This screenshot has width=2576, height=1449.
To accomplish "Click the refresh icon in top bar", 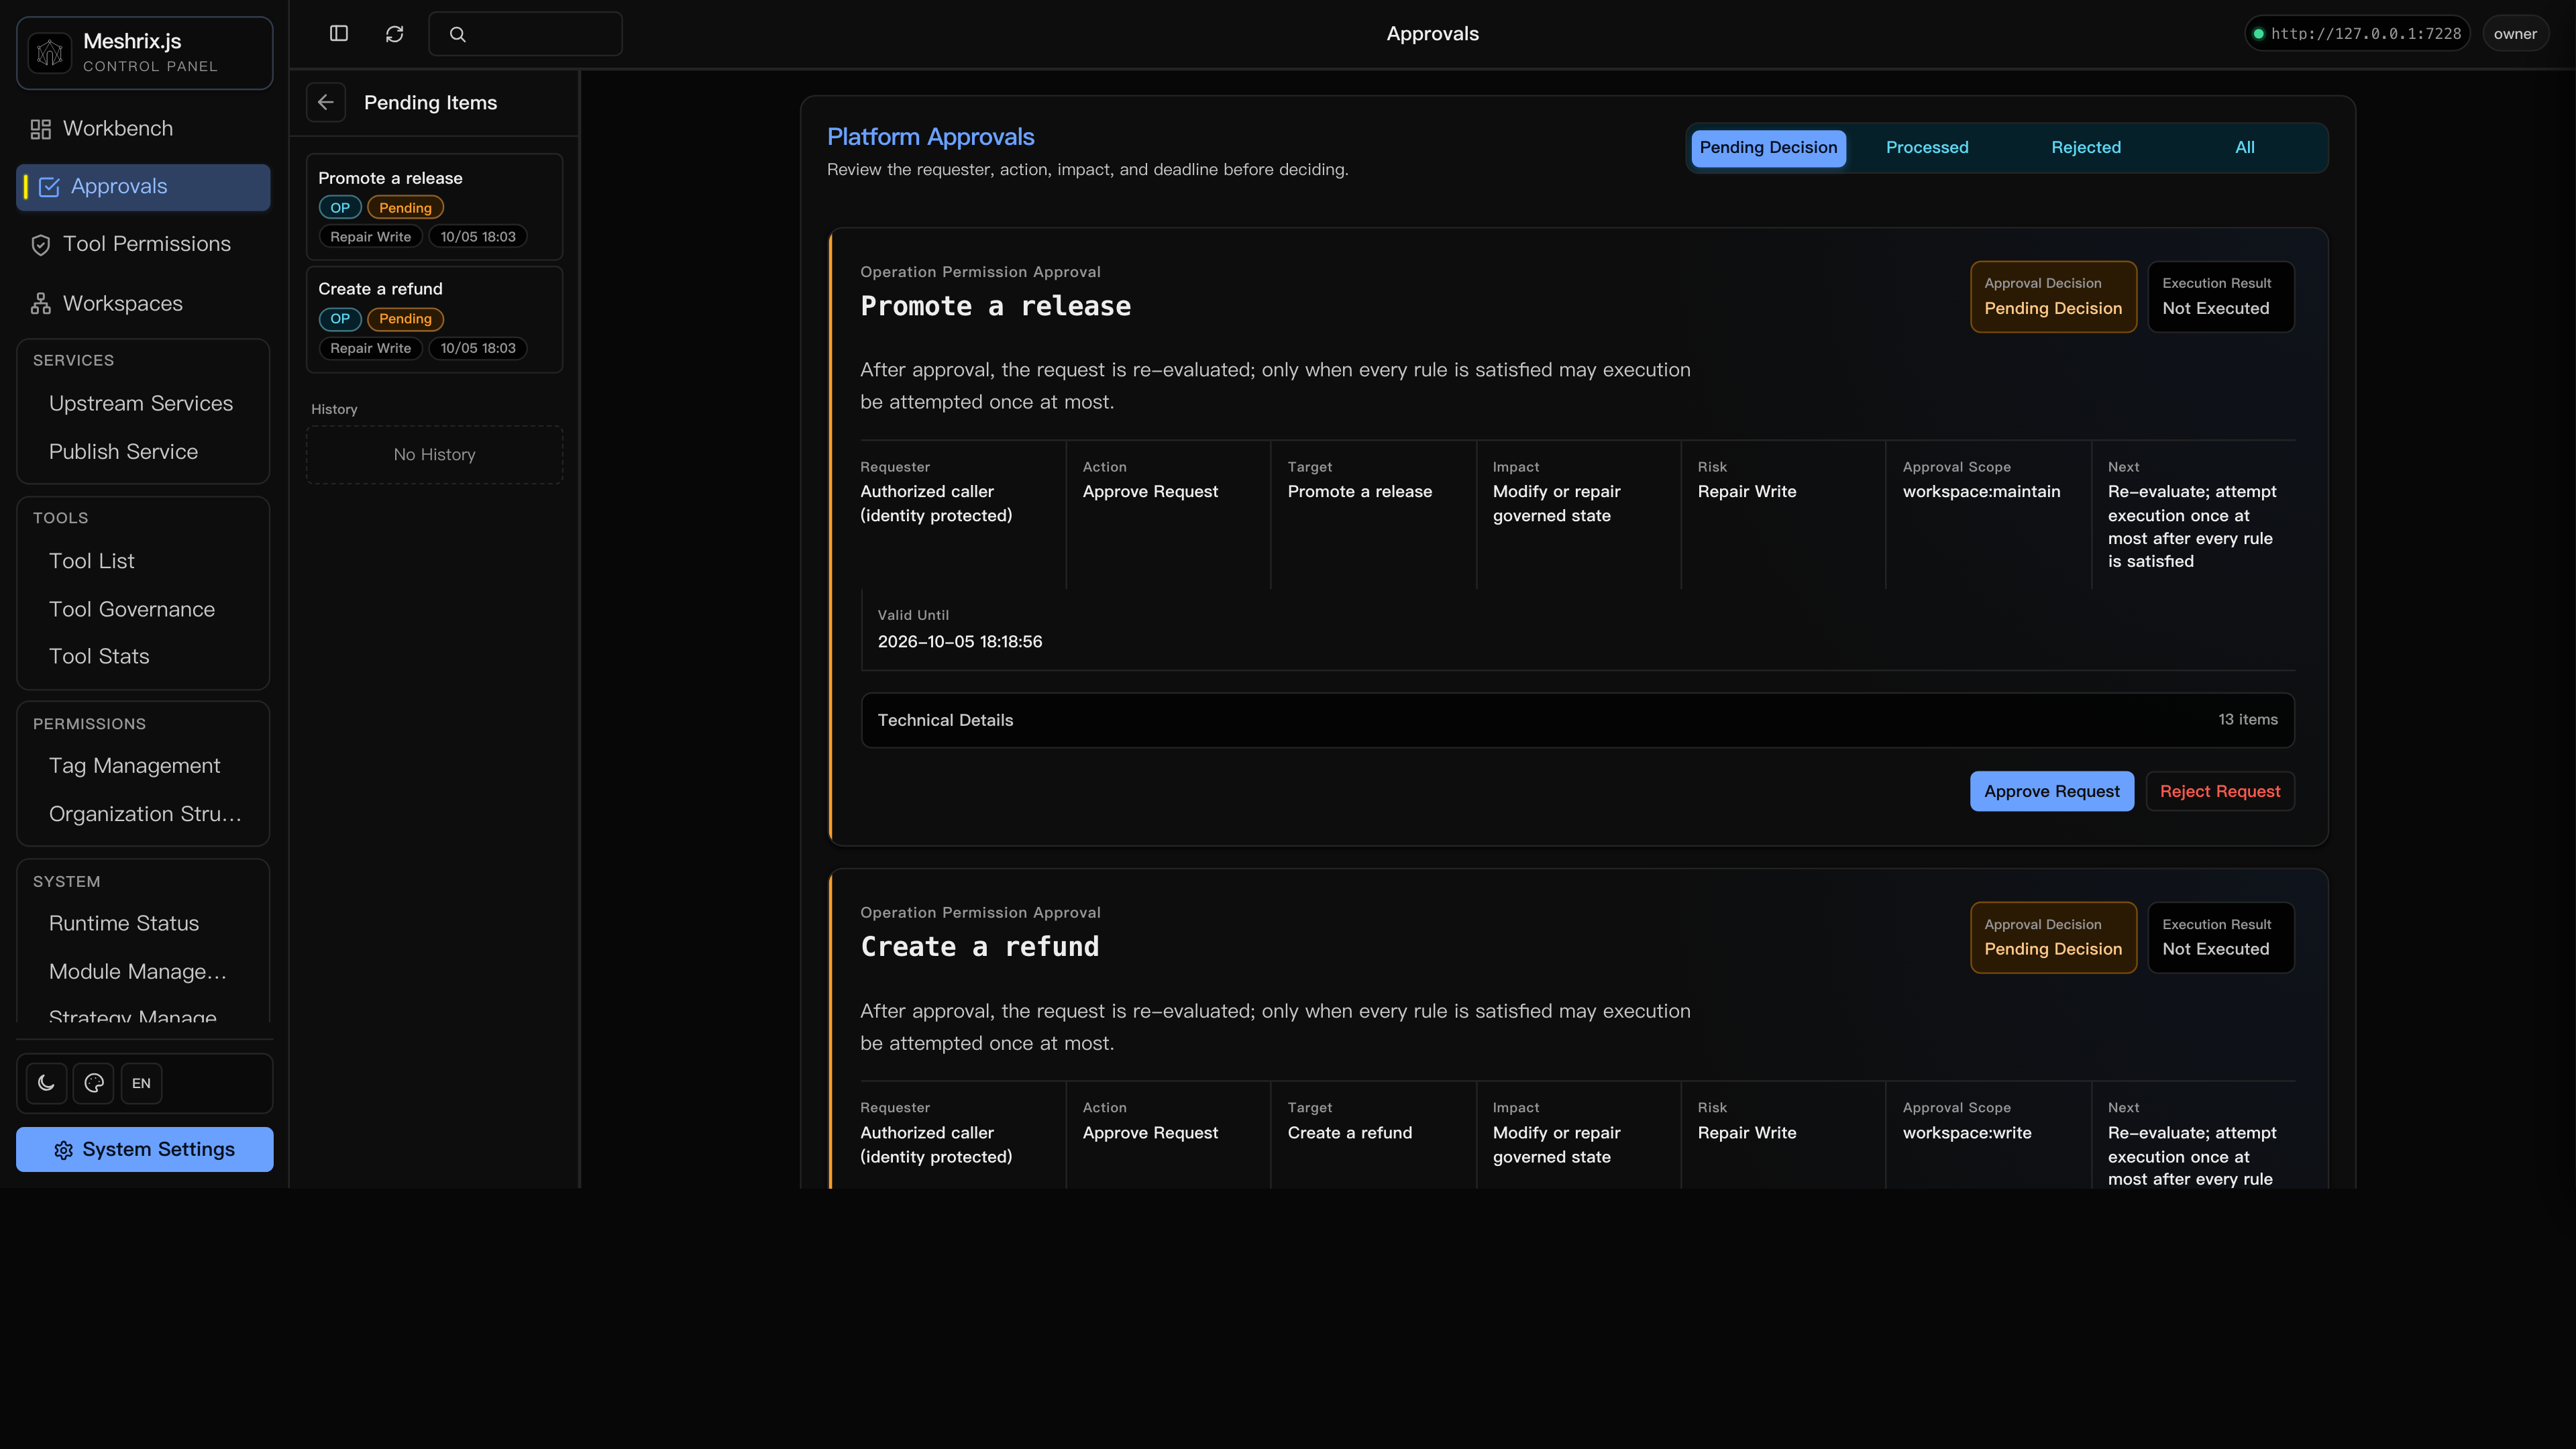I will tap(395, 34).
